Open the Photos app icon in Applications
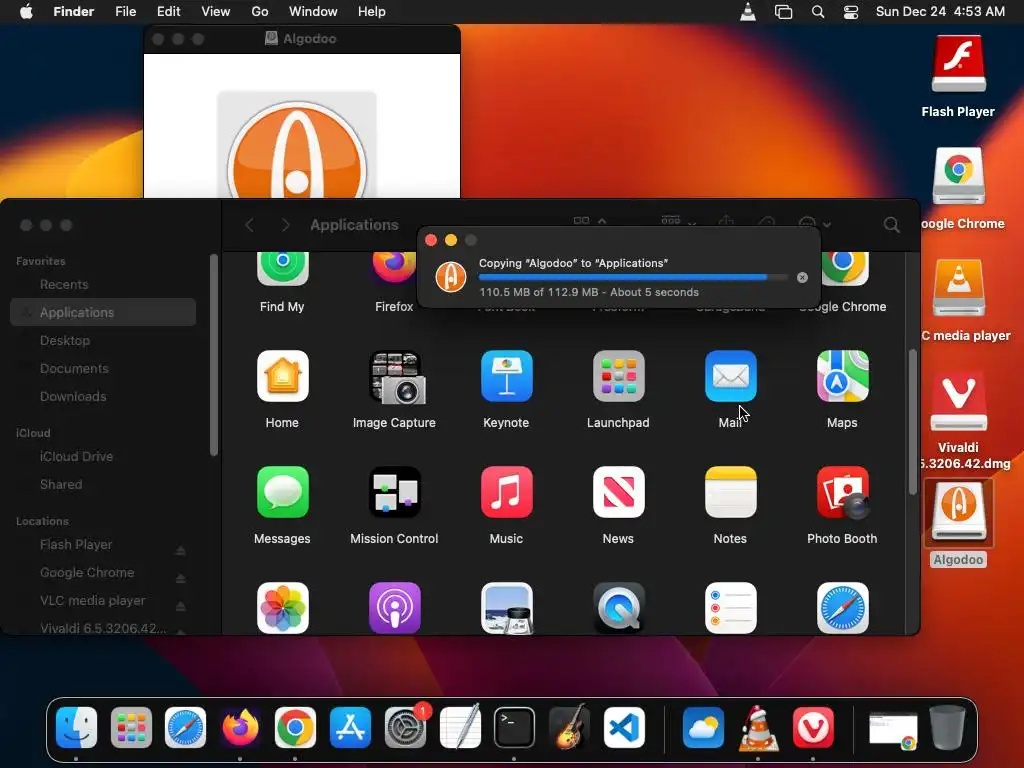This screenshot has height=768, width=1024. [x=282, y=608]
